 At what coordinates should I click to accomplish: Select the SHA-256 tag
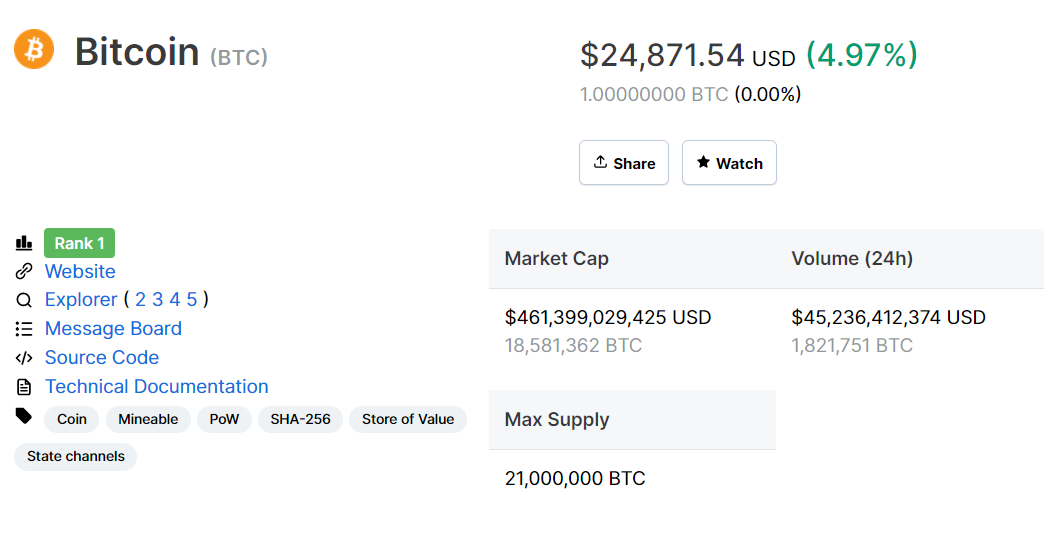[x=300, y=419]
